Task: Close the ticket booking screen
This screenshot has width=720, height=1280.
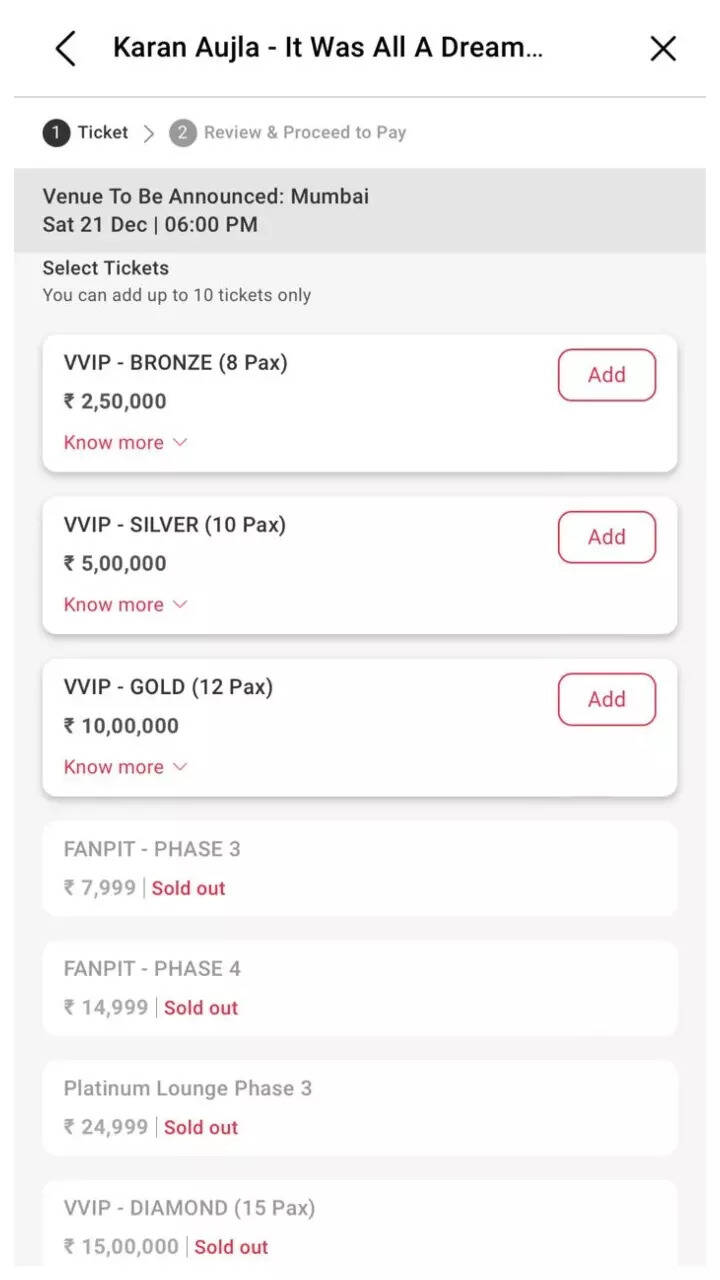Action: (663, 48)
